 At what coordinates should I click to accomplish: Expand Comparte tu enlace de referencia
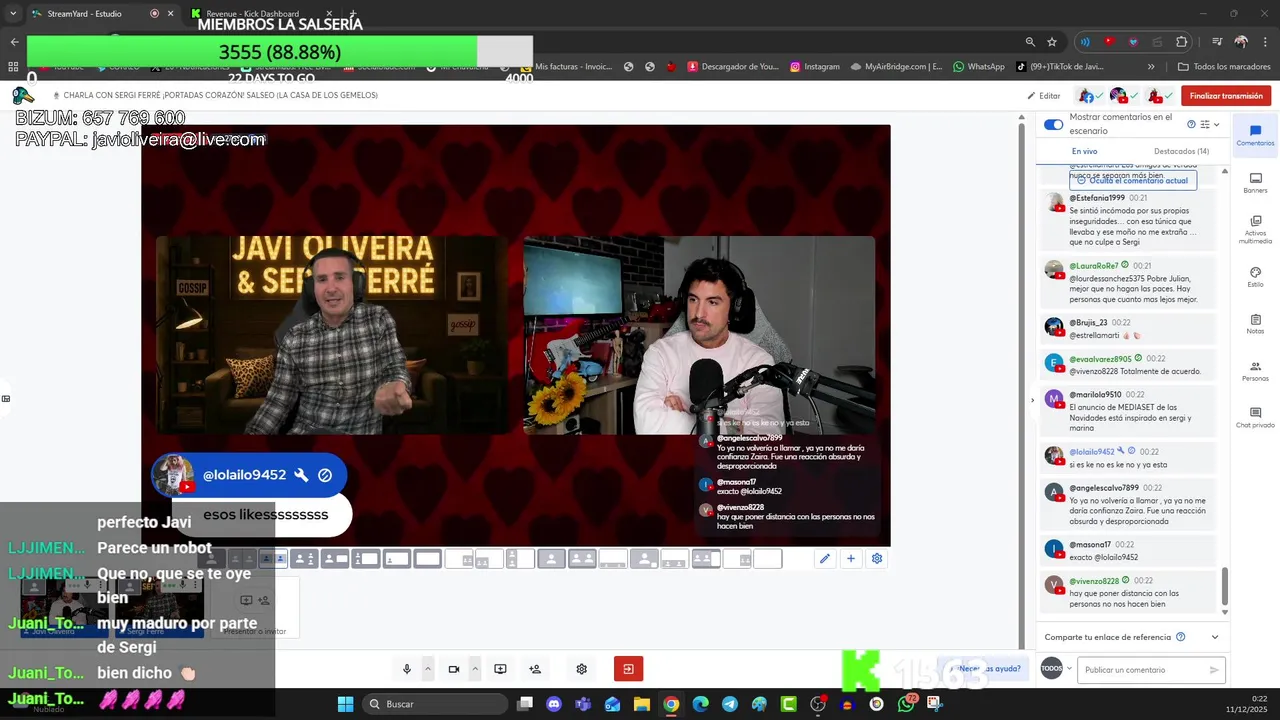click(1215, 637)
